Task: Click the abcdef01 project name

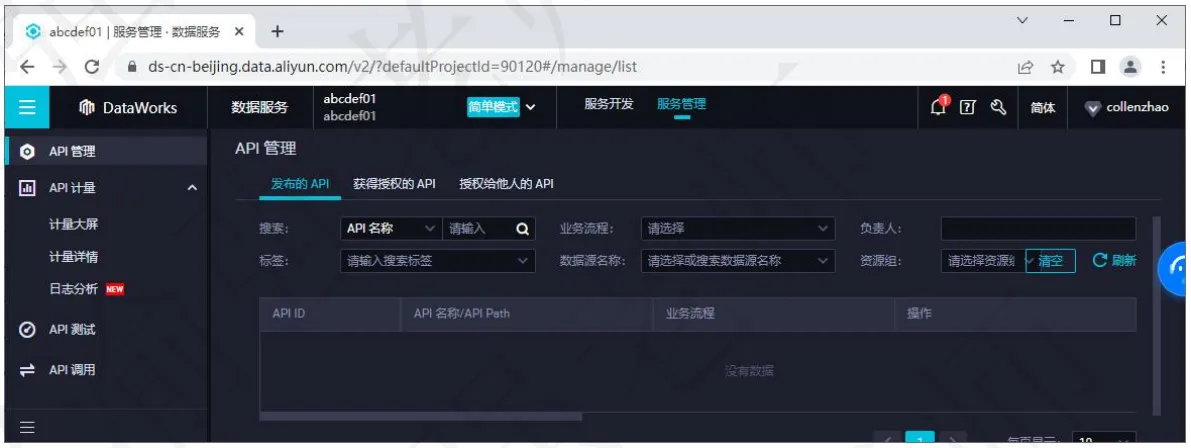Action: tap(349, 99)
